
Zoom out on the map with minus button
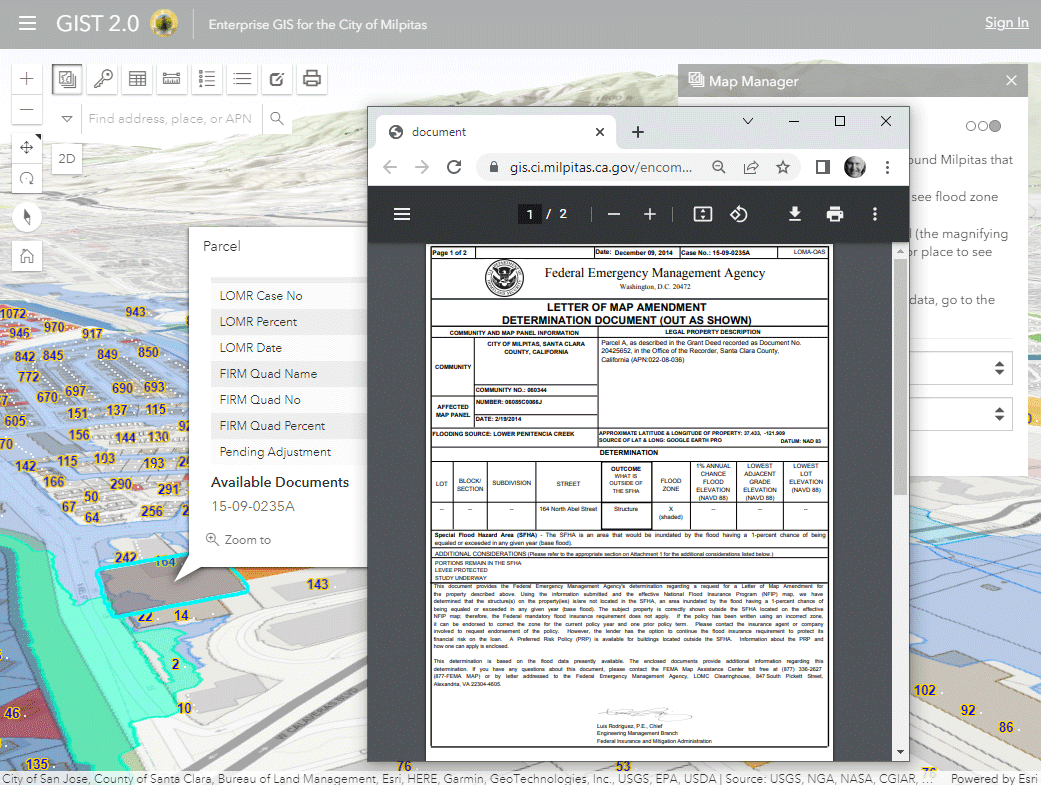point(27,109)
